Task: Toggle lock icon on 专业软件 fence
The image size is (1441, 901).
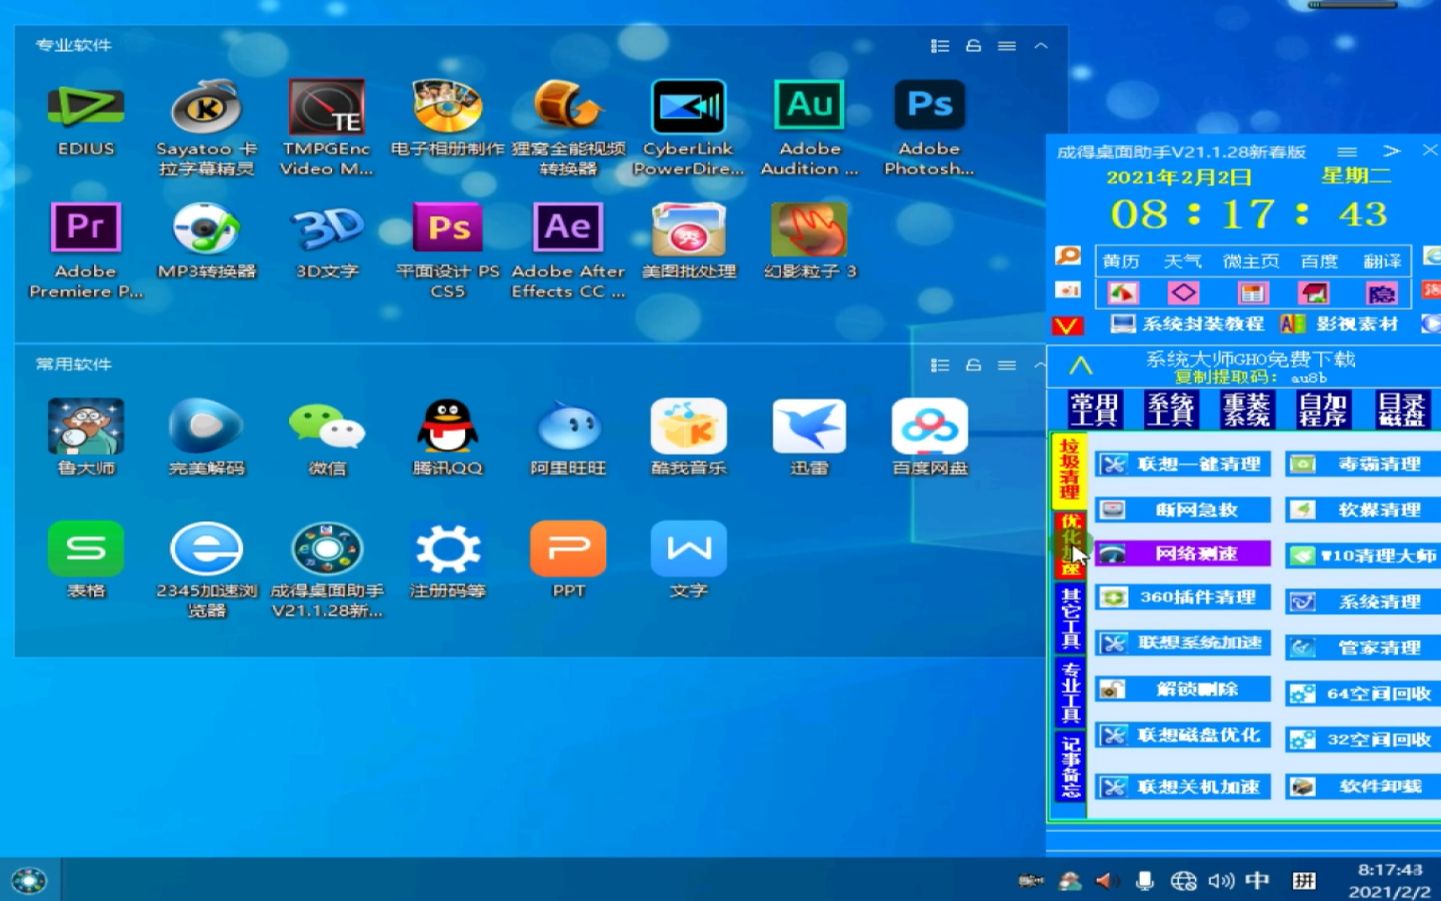Action: [x=973, y=46]
